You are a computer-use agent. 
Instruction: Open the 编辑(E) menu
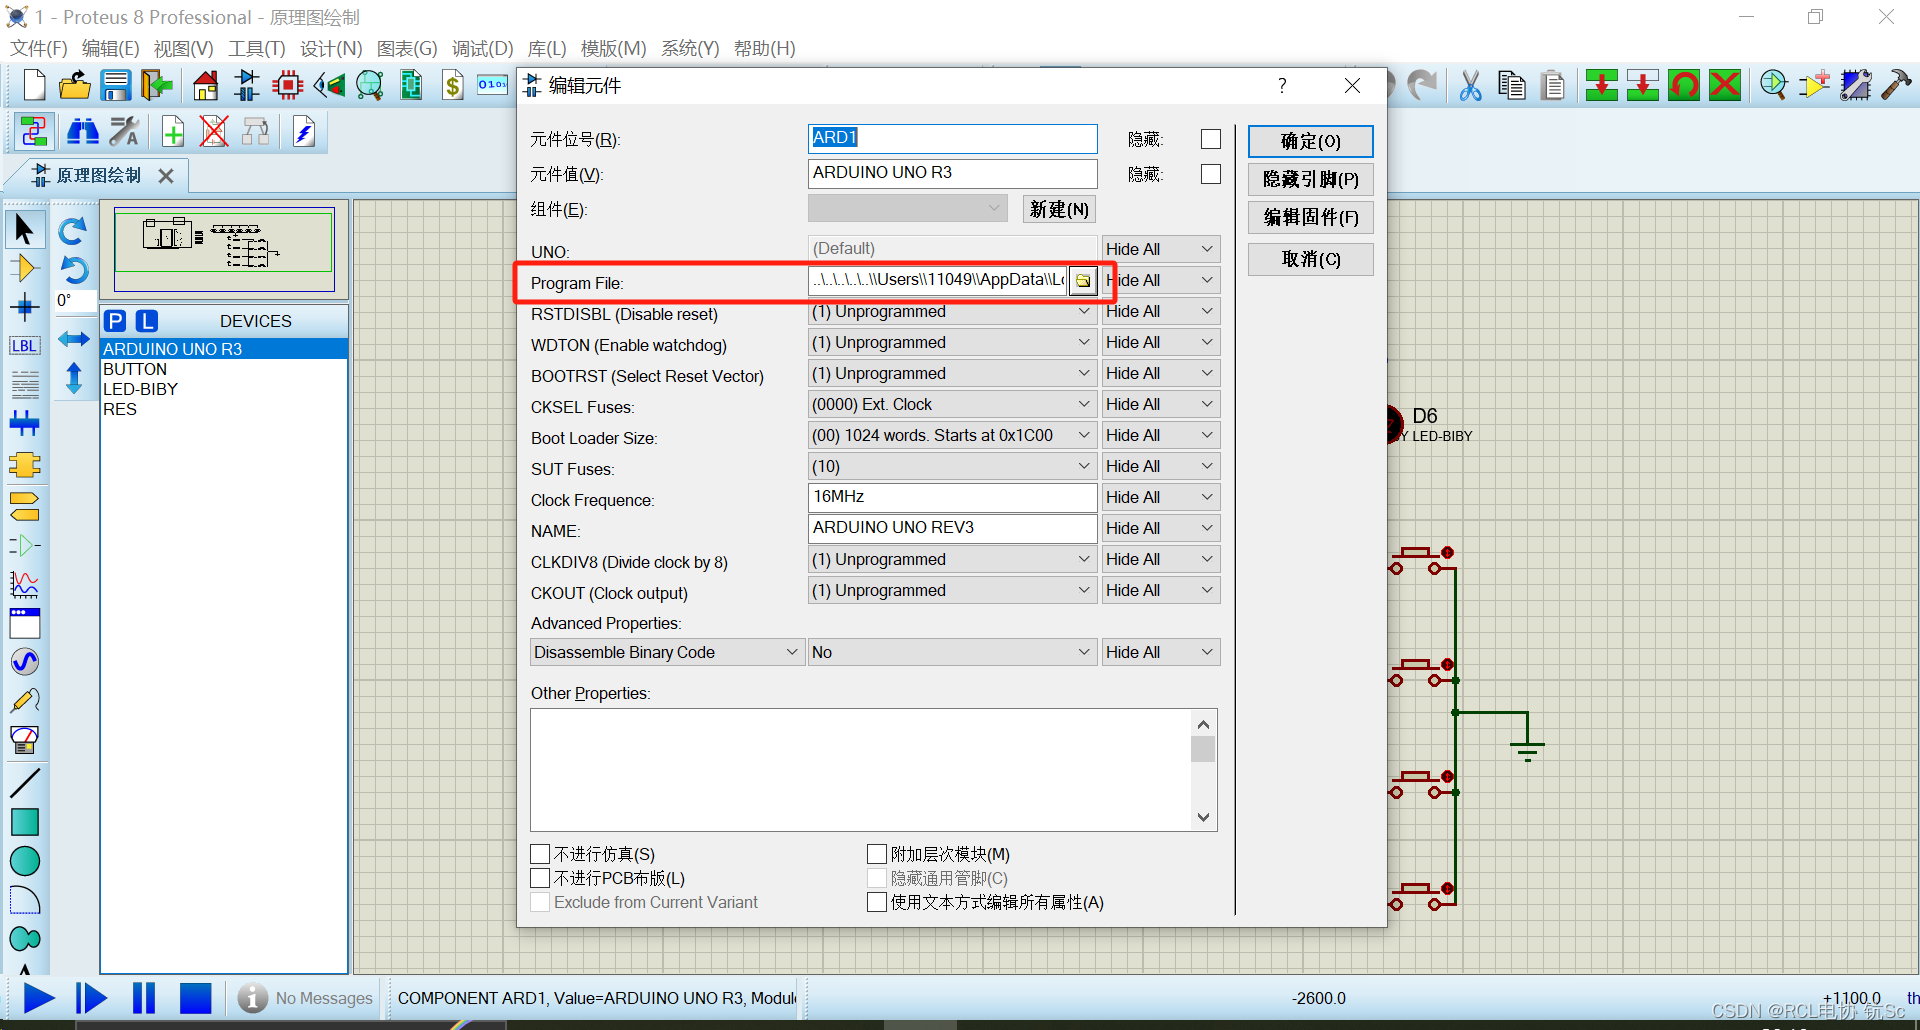coord(110,48)
